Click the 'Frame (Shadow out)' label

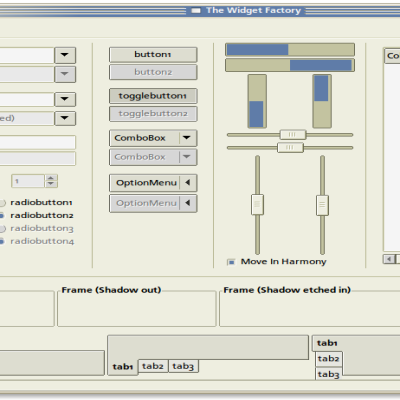point(111,290)
